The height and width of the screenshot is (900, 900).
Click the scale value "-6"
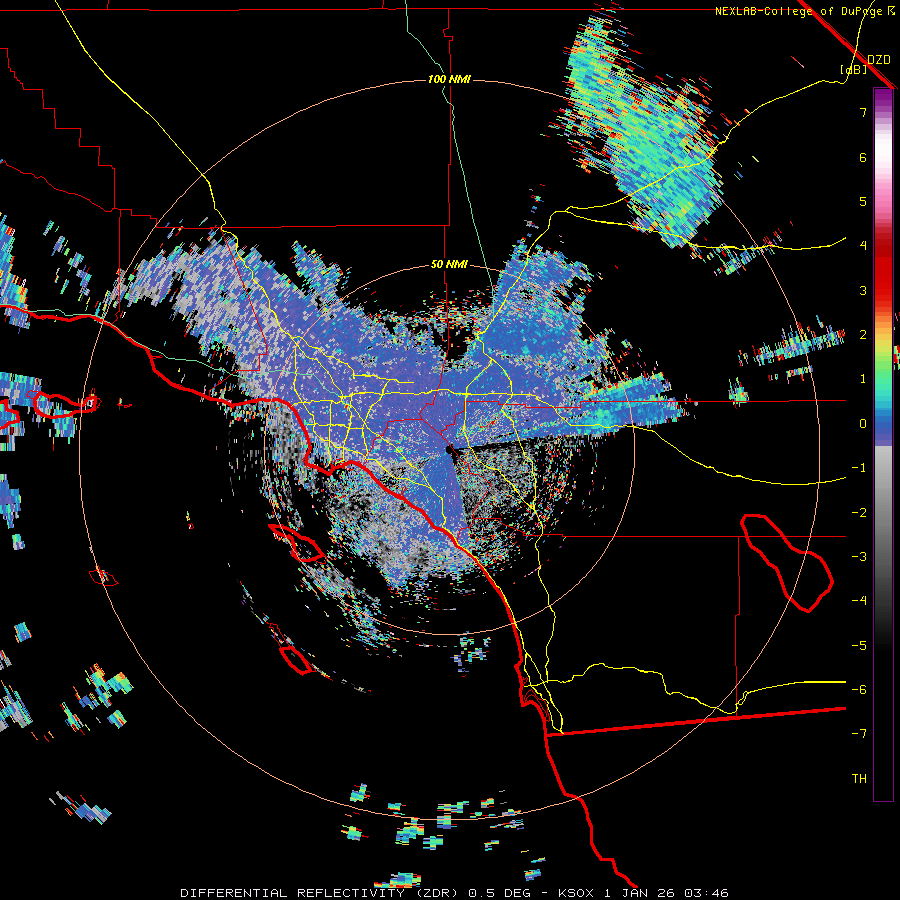pyautogui.click(x=859, y=690)
